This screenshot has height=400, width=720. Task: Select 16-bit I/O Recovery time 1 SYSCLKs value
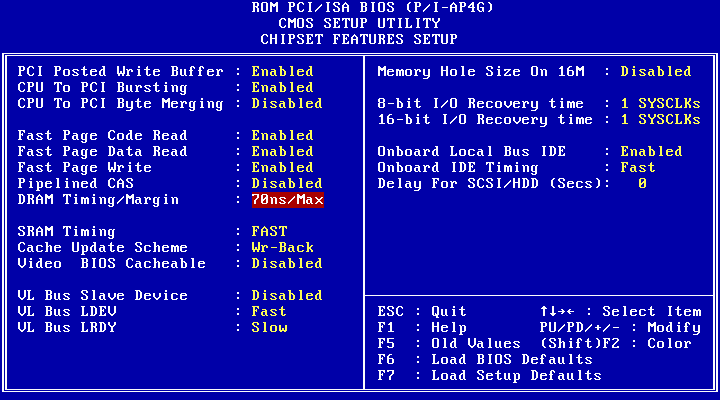(x=660, y=120)
